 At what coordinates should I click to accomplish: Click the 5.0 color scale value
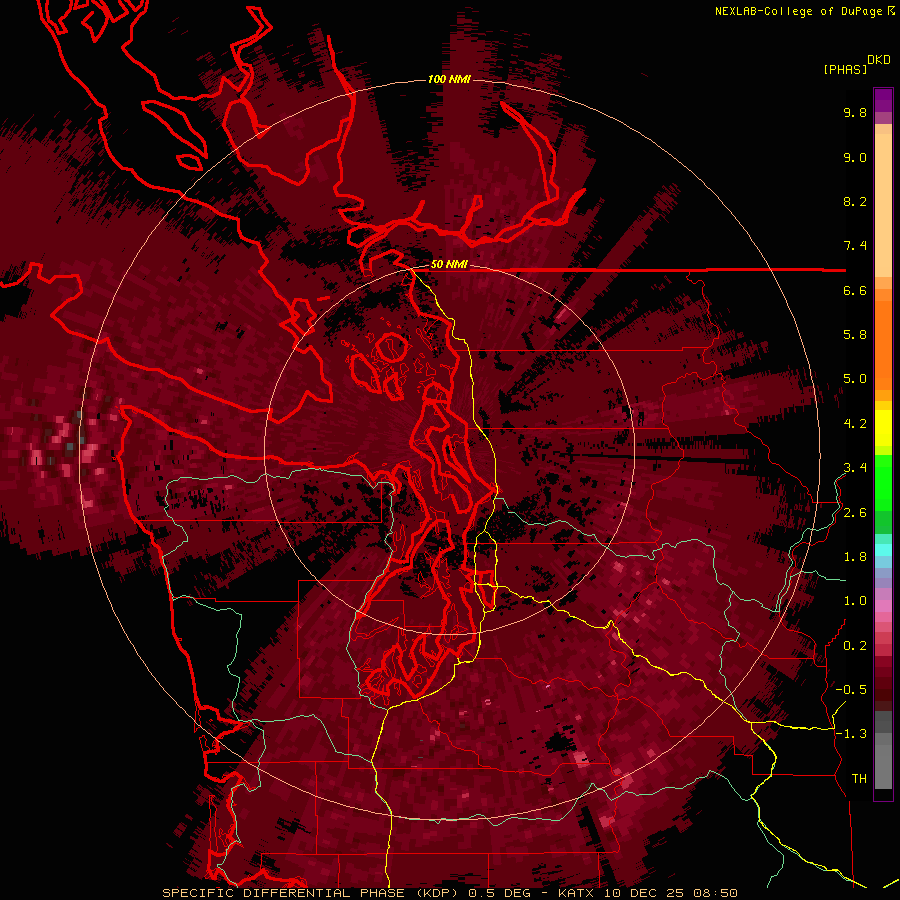tap(855, 379)
